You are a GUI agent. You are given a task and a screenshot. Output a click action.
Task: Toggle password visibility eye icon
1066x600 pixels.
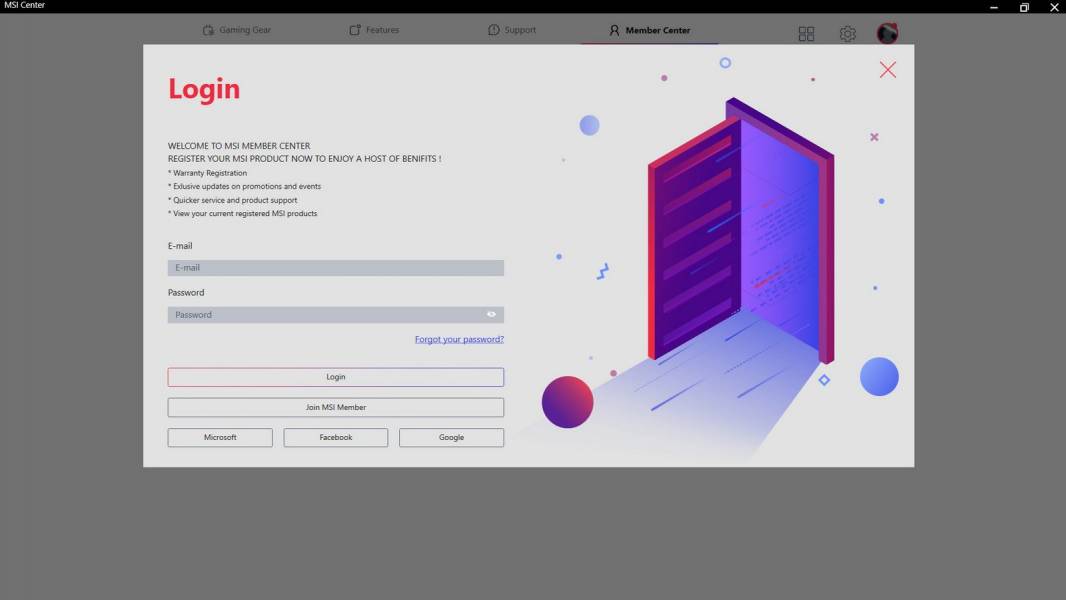(x=491, y=315)
